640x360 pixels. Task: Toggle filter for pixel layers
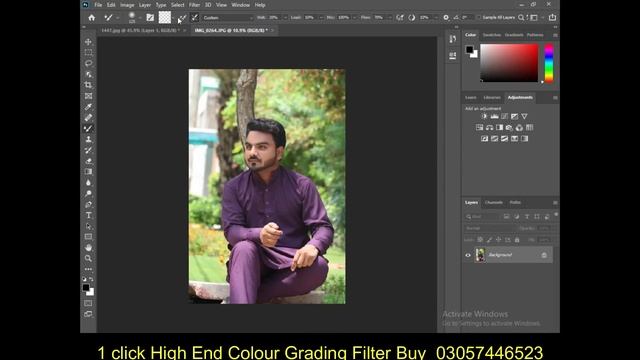tap(507, 217)
